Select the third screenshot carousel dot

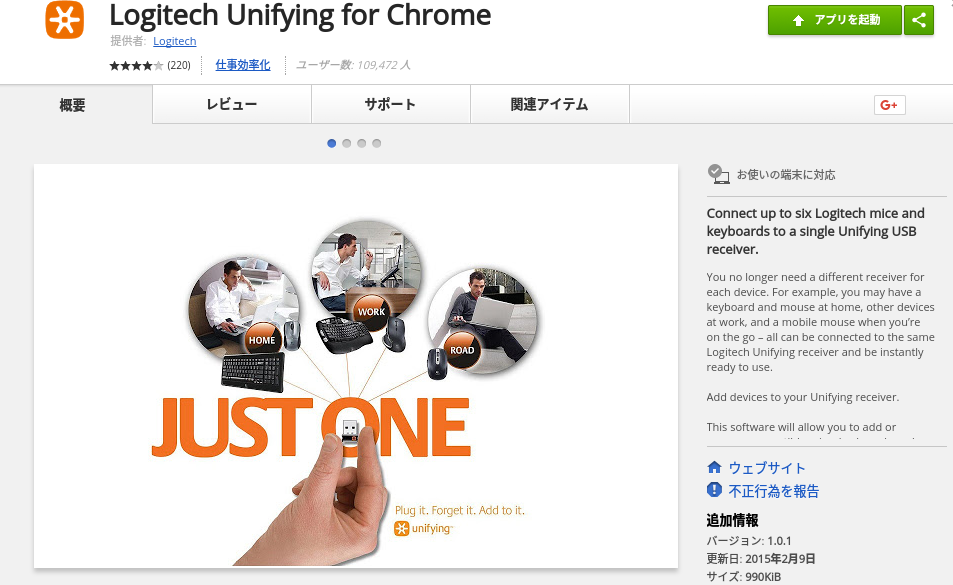[x=362, y=143]
